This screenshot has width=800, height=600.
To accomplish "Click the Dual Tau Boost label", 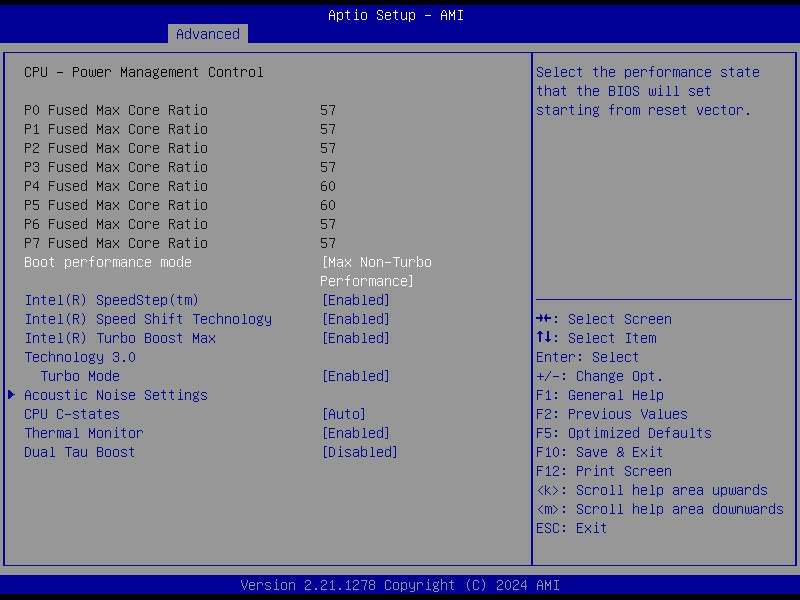I will point(80,452).
